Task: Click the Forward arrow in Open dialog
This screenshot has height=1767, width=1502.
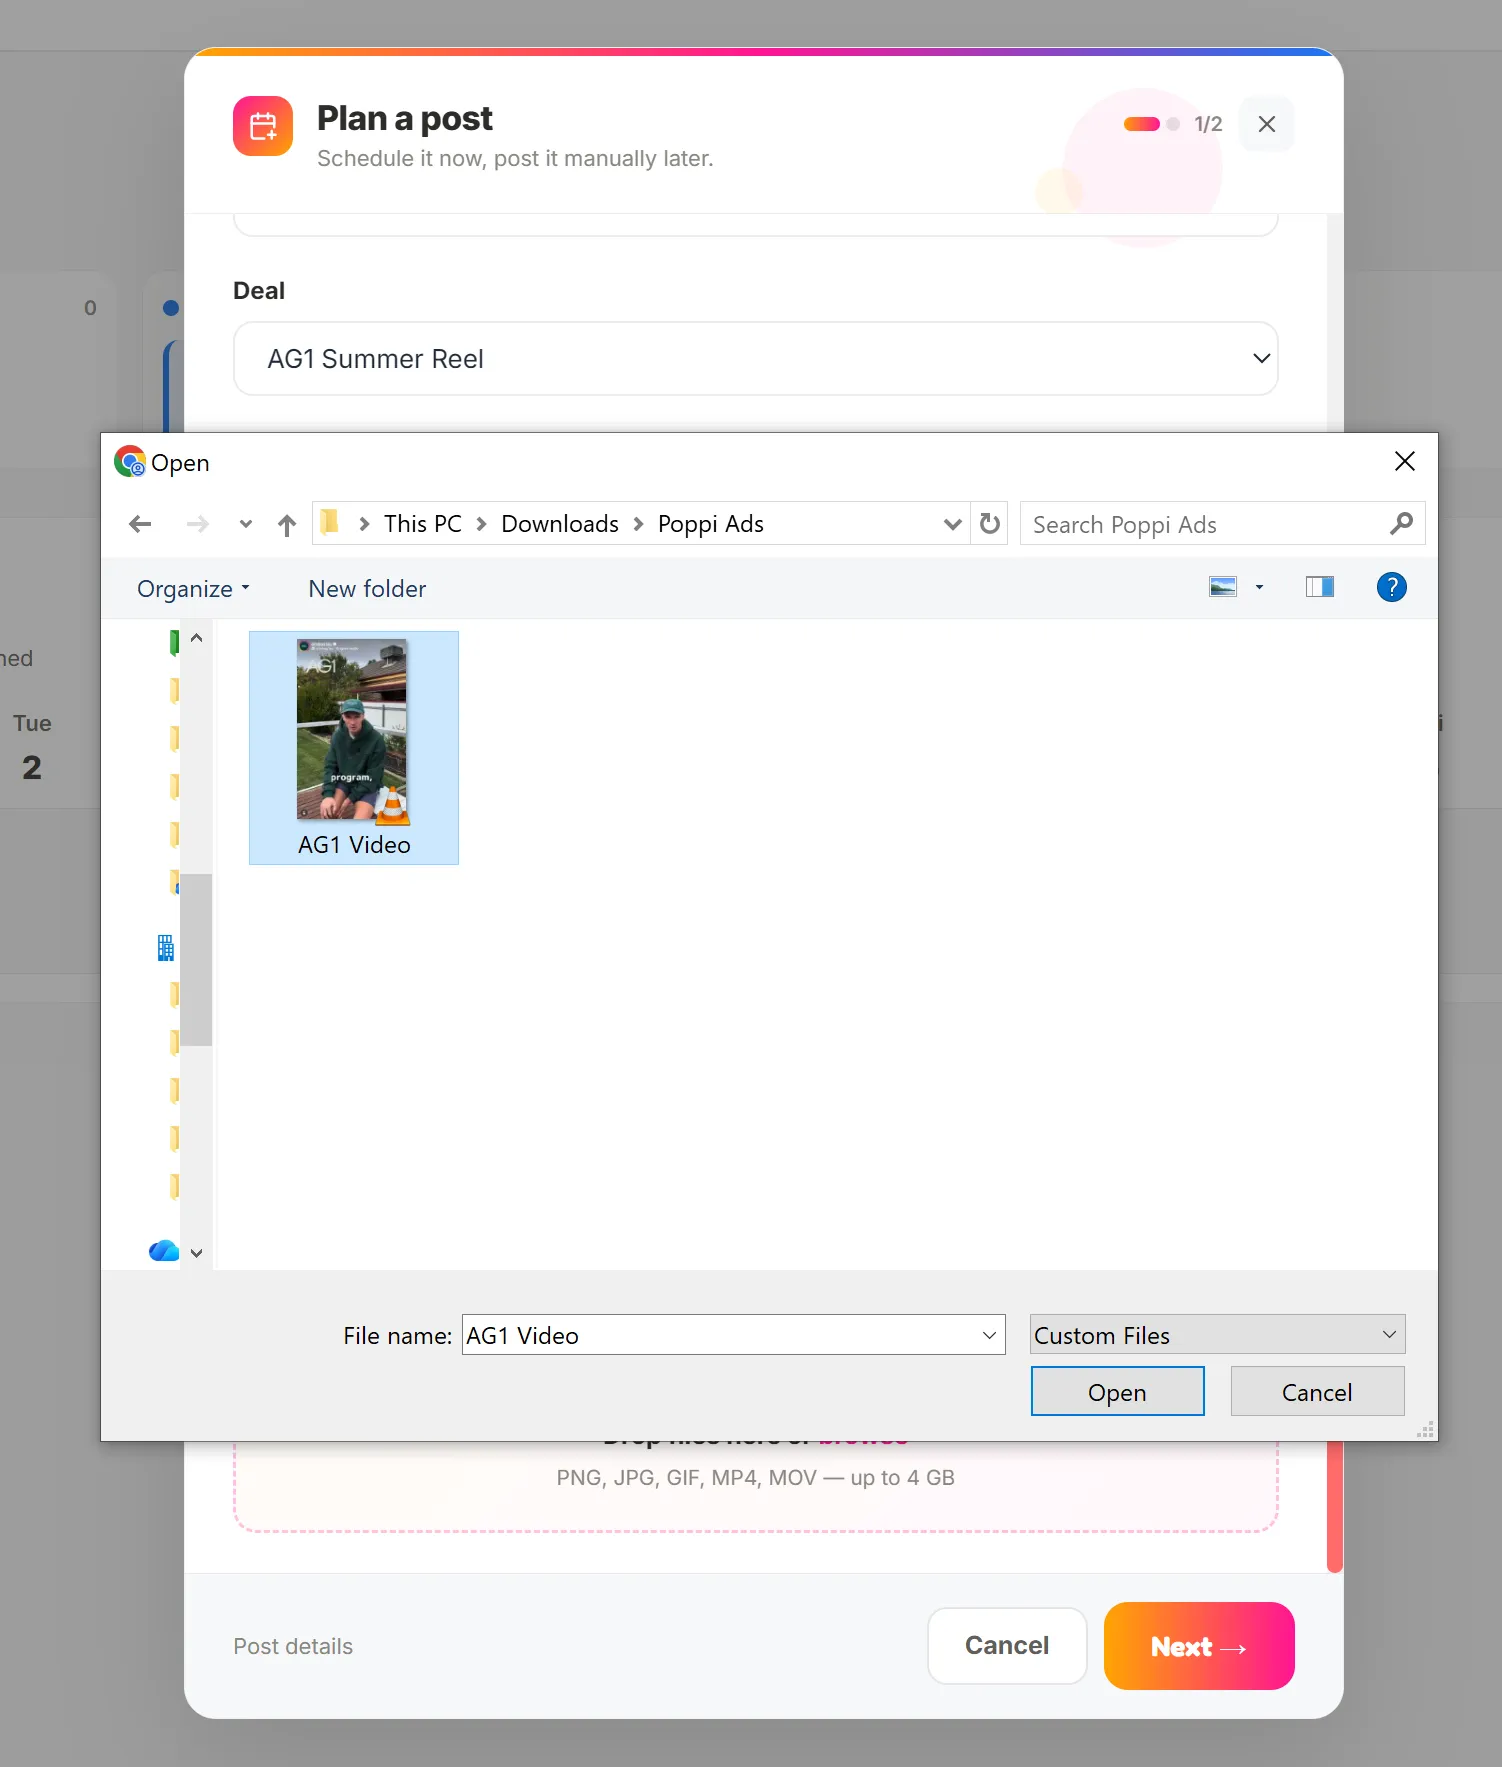Action: click(198, 524)
